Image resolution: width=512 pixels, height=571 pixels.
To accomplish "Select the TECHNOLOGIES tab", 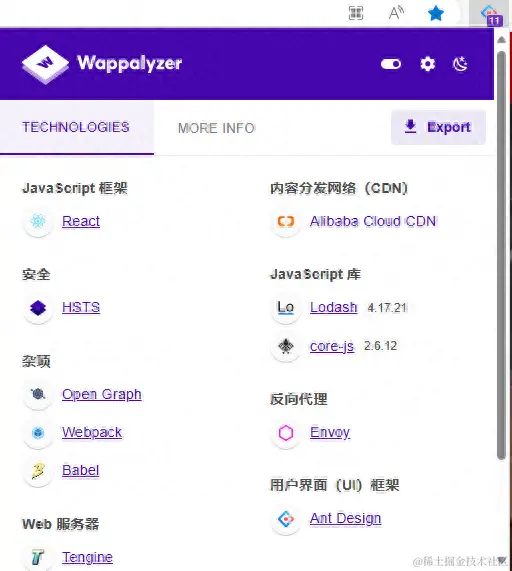I will 76,127.
